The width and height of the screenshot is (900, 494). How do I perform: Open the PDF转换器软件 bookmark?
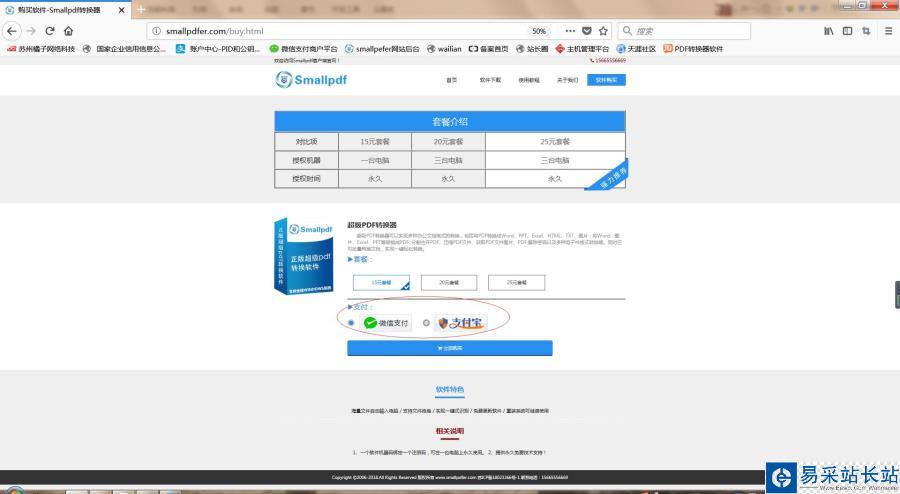click(693, 49)
